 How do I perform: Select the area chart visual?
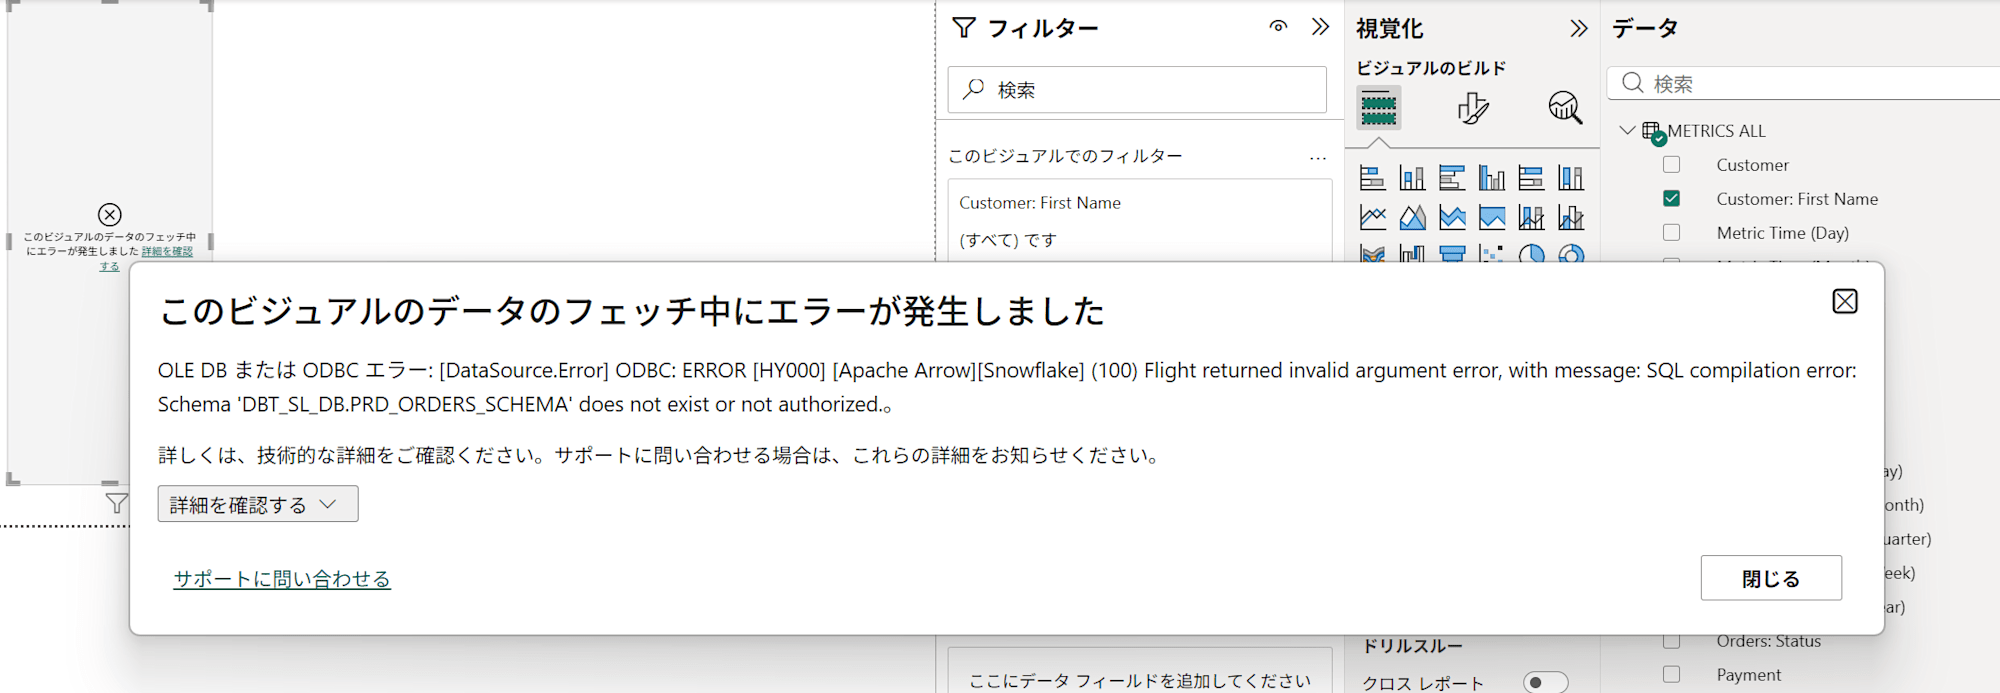tap(1412, 217)
